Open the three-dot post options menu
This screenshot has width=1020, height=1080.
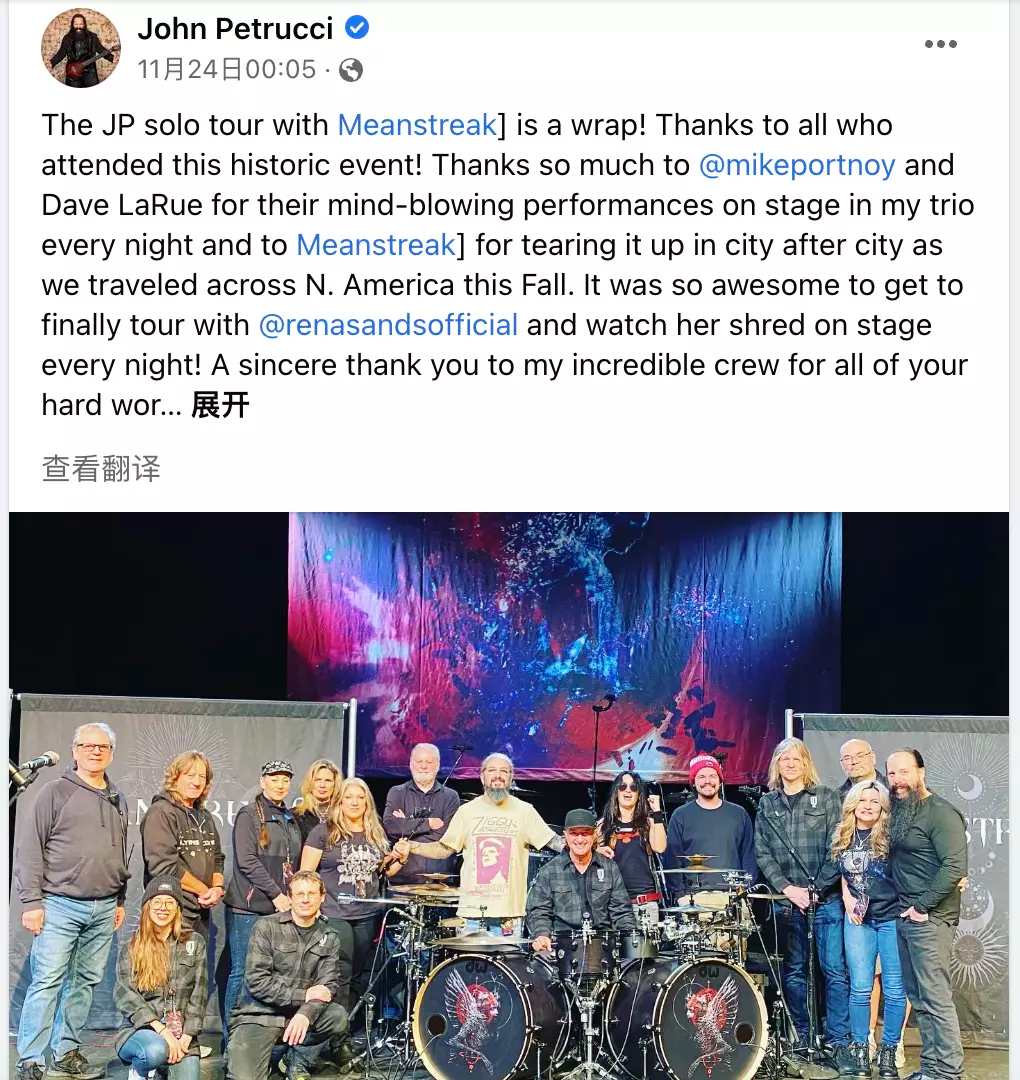(940, 44)
